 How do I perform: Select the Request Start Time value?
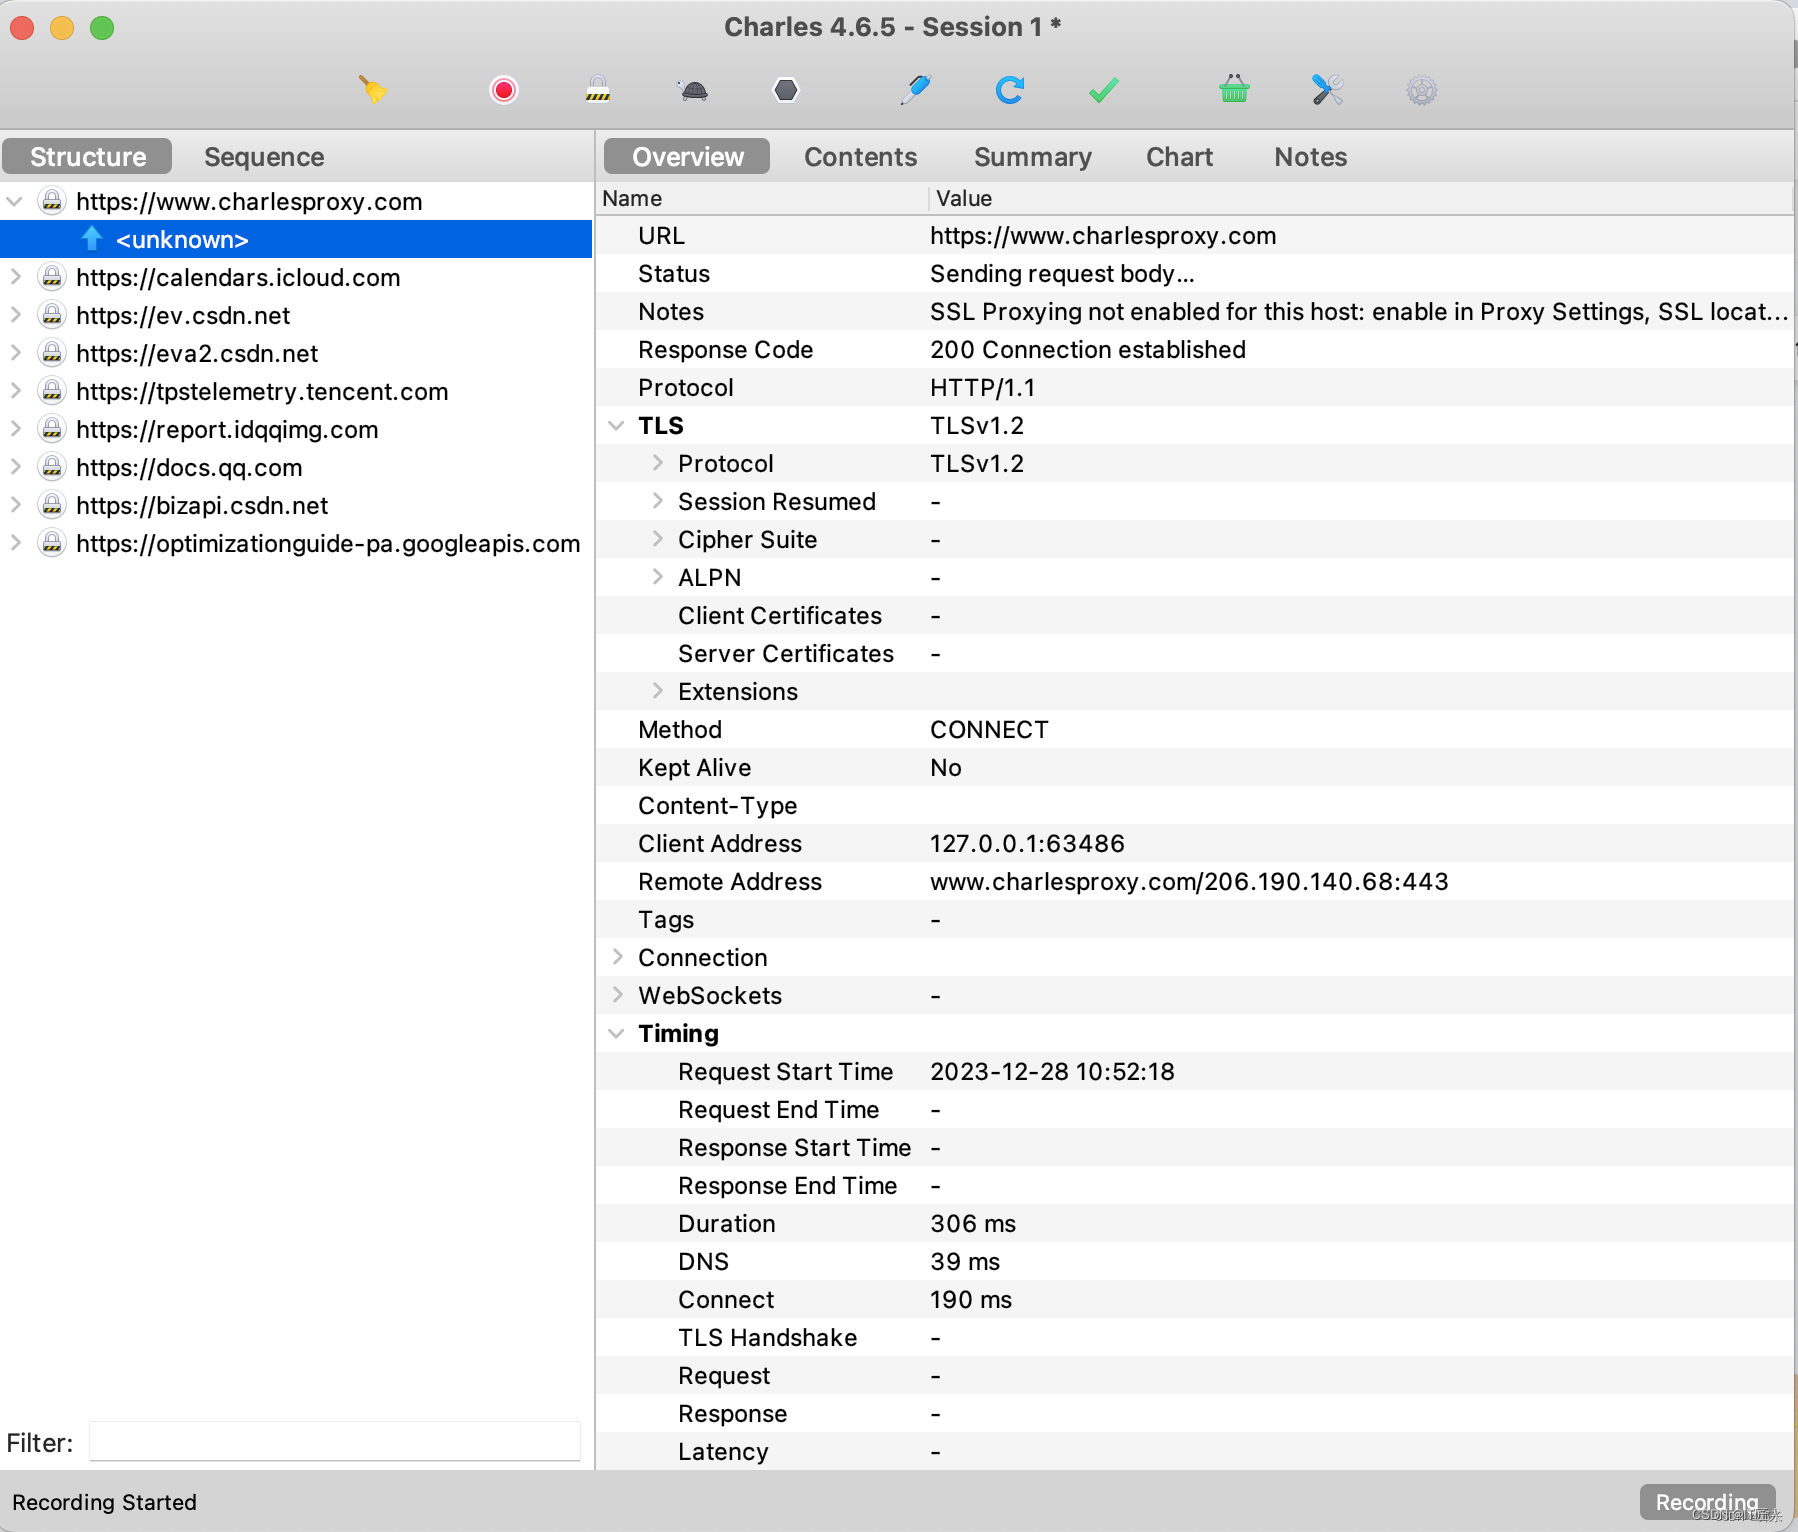[x=1052, y=1072]
